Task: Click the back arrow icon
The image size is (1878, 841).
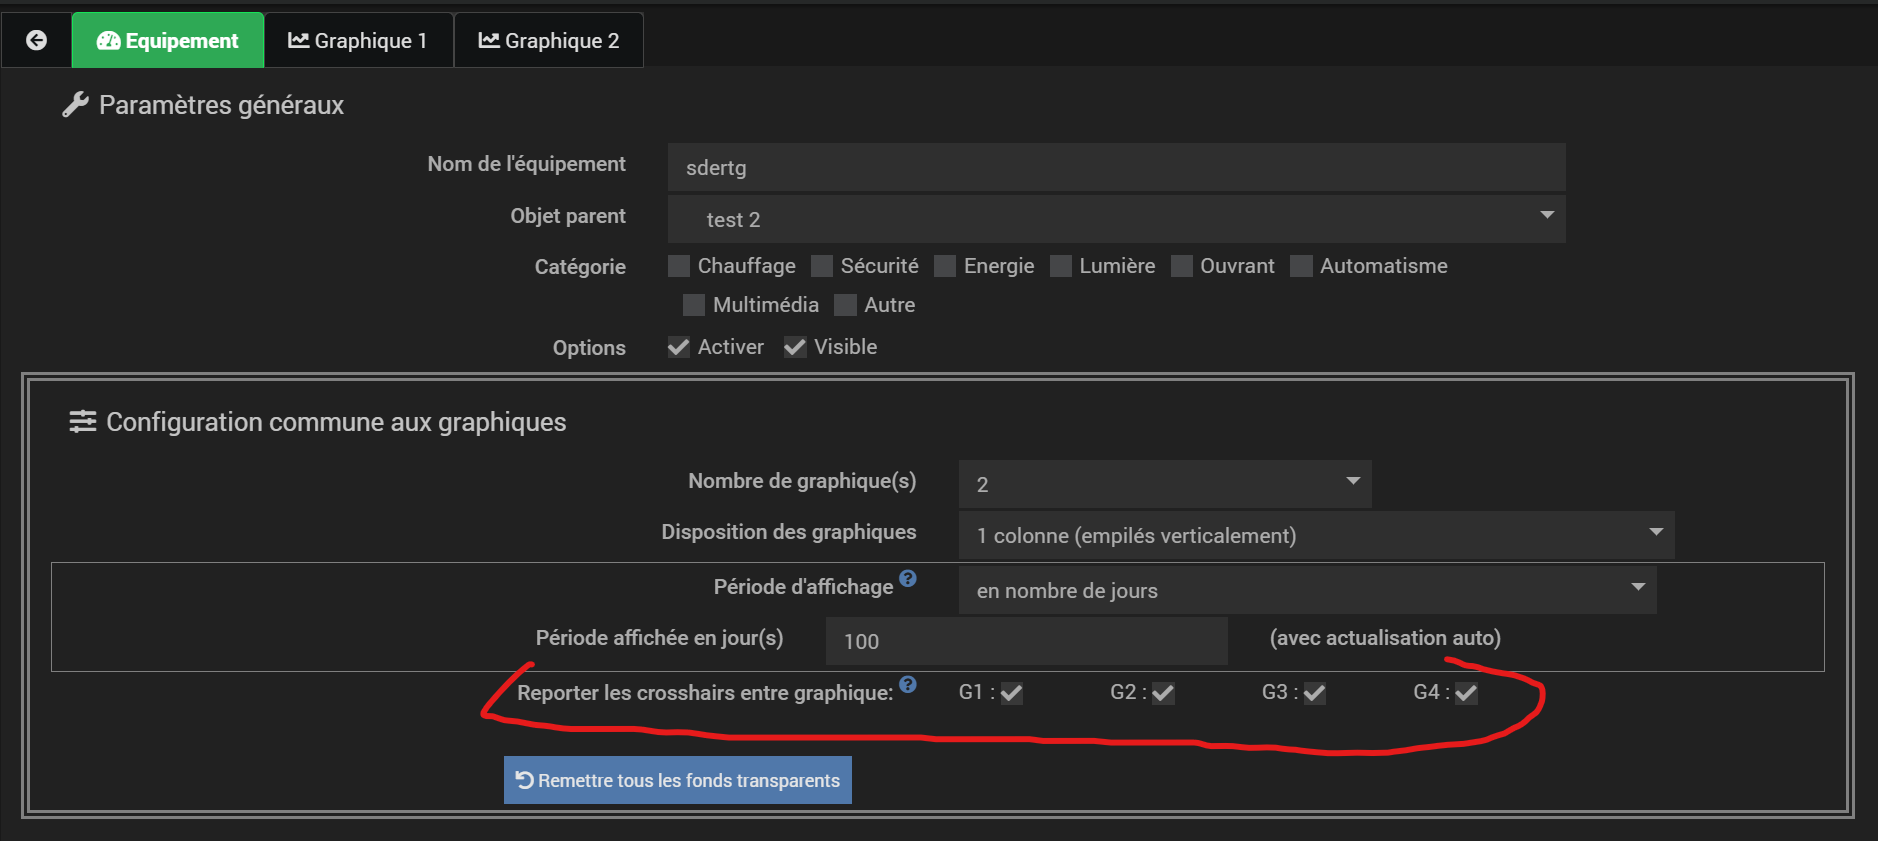Action: pos(36,40)
